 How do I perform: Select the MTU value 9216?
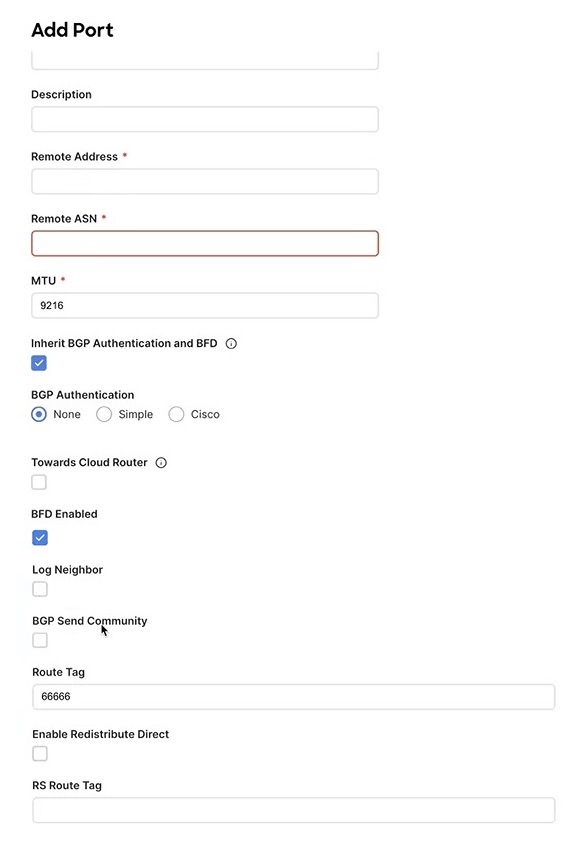pos(204,305)
